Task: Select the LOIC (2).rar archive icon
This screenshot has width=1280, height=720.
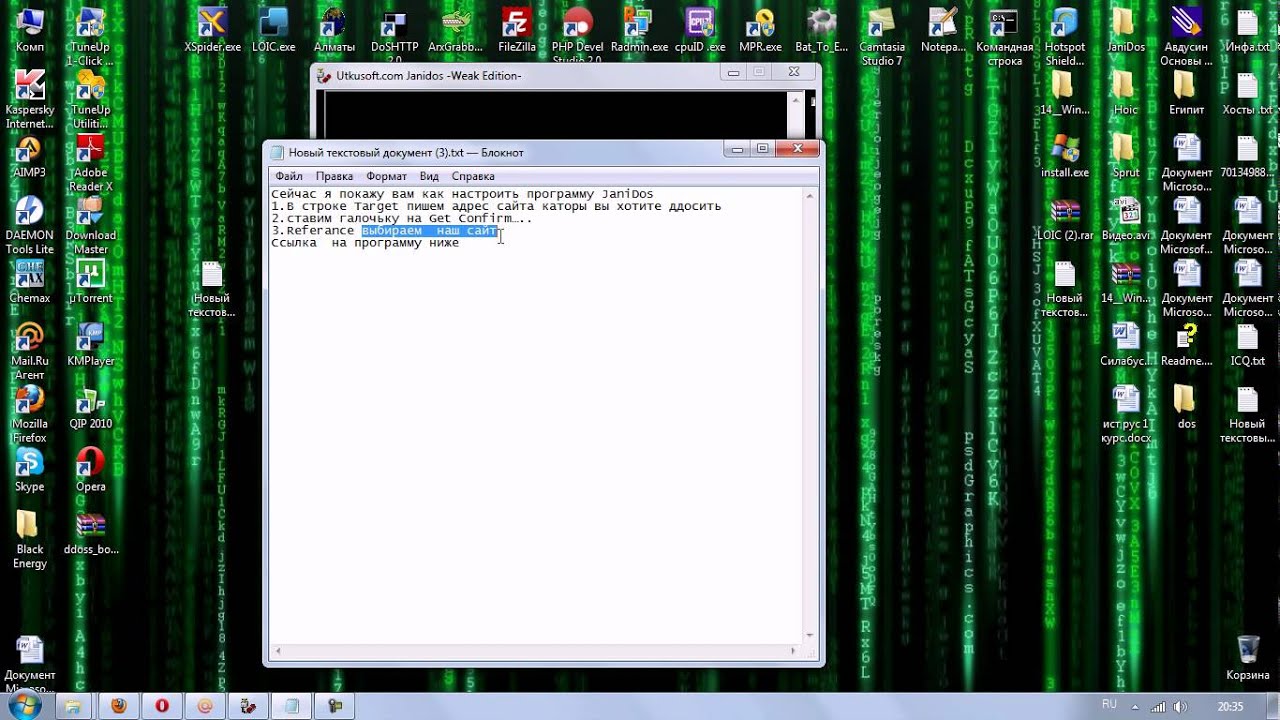Action: [x=1065, y=219]
